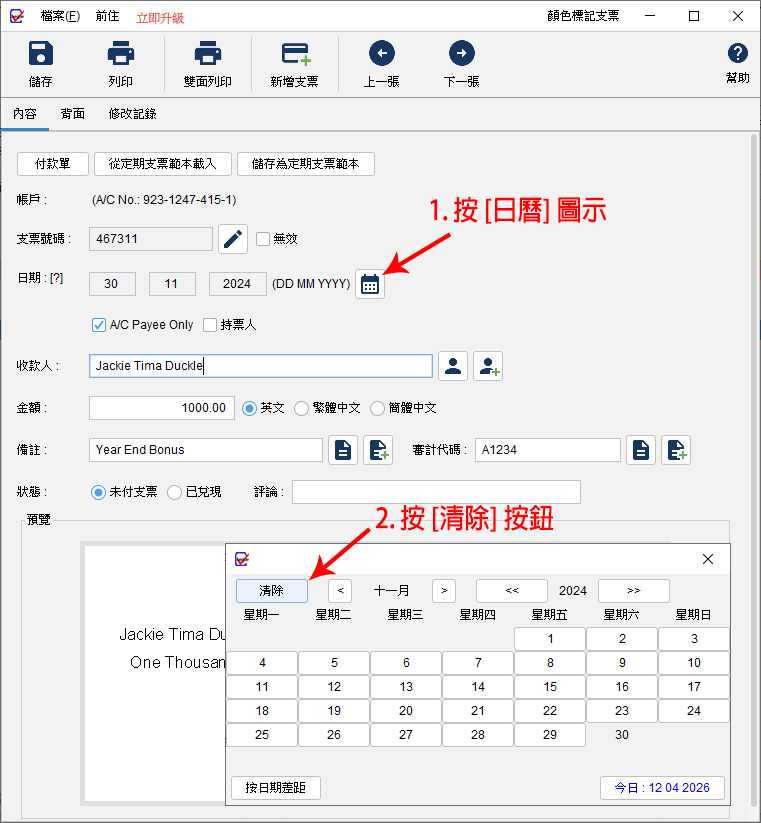Screen dimensions: 761x823
Task: Uncheck the A/C Payee Only checkbox
Action: pos(99,325)
